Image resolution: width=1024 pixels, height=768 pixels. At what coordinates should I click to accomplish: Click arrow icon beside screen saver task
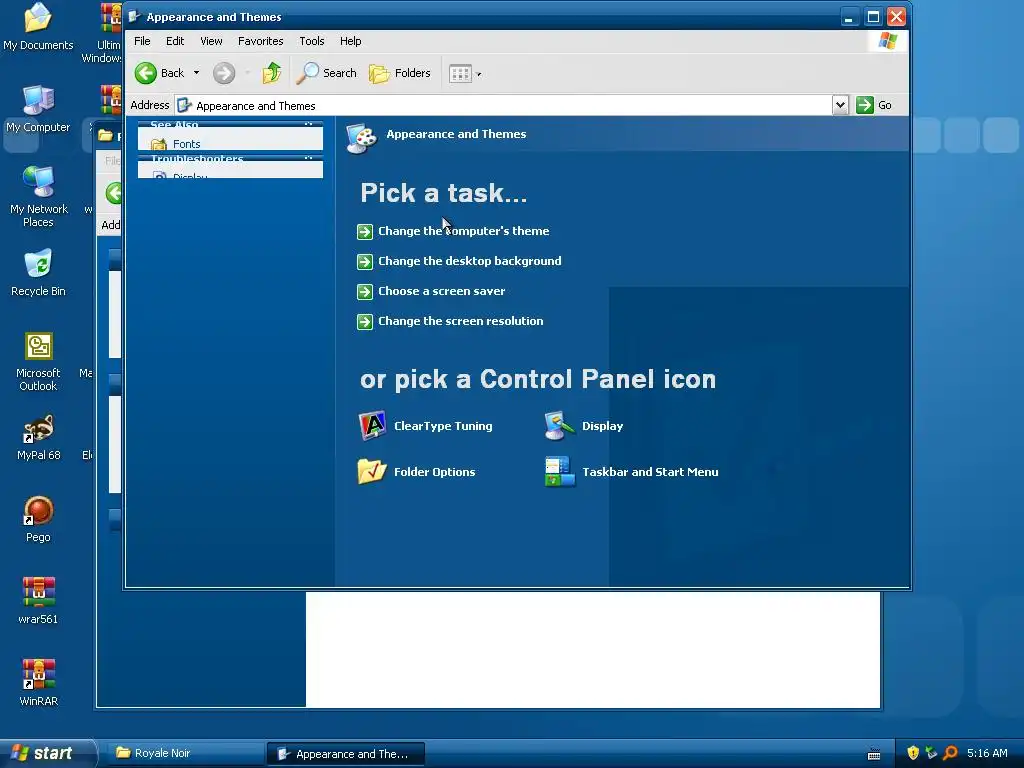364,291
